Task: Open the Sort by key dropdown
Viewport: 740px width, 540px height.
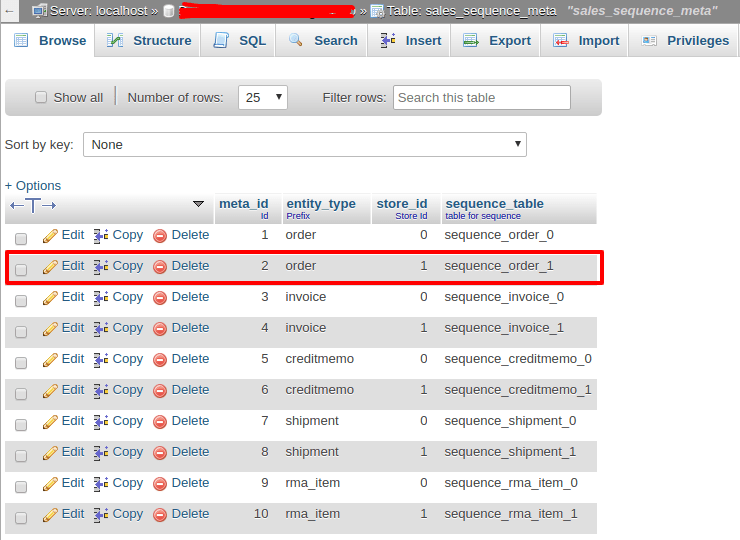Action: (305, 144)
